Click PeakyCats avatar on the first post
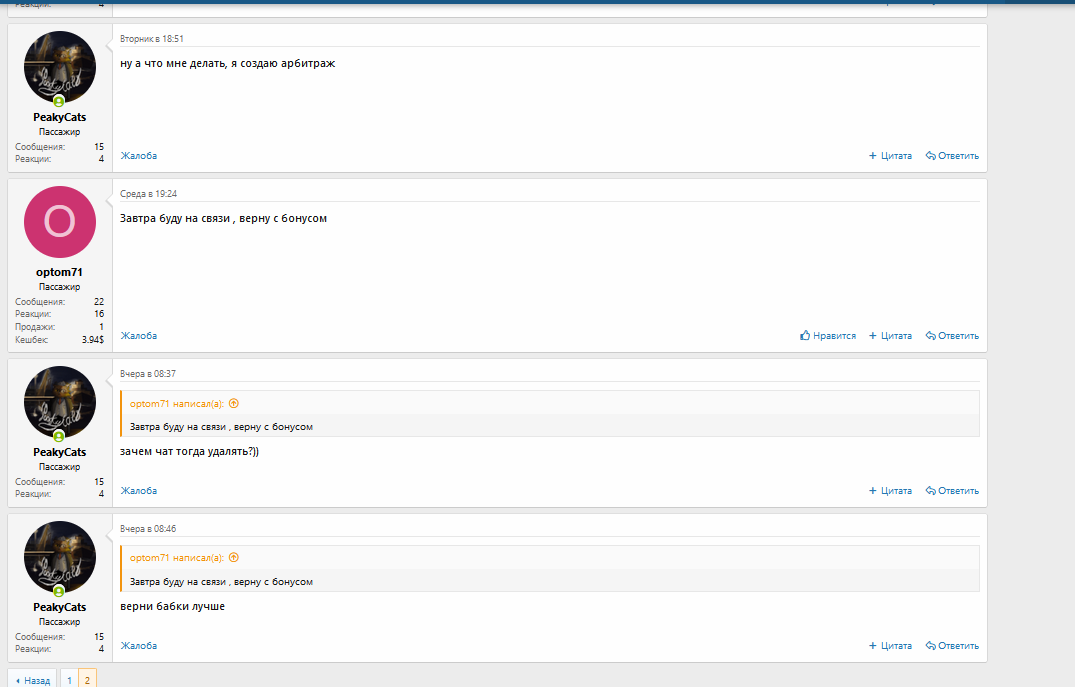Screen dimensions: 1075x687 [60, 66]
